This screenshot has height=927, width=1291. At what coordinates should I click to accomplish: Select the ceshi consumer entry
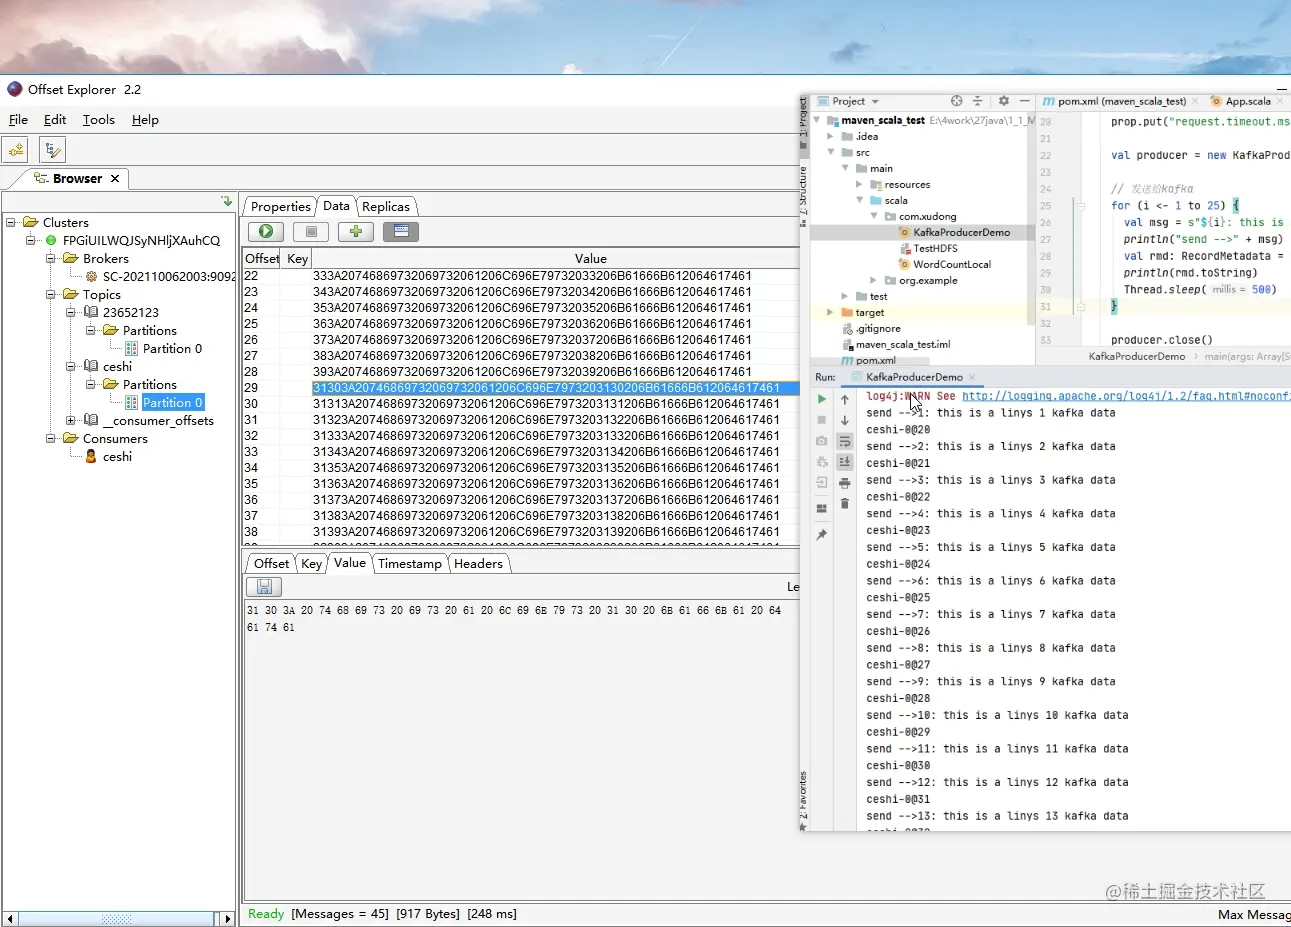click(x=117, y=456)
